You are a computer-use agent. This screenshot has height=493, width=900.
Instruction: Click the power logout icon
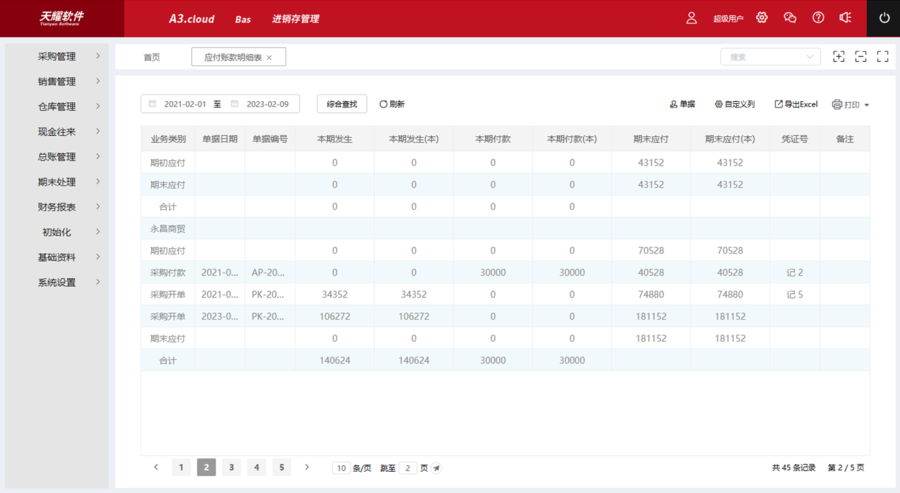click(x=883, y=18)
